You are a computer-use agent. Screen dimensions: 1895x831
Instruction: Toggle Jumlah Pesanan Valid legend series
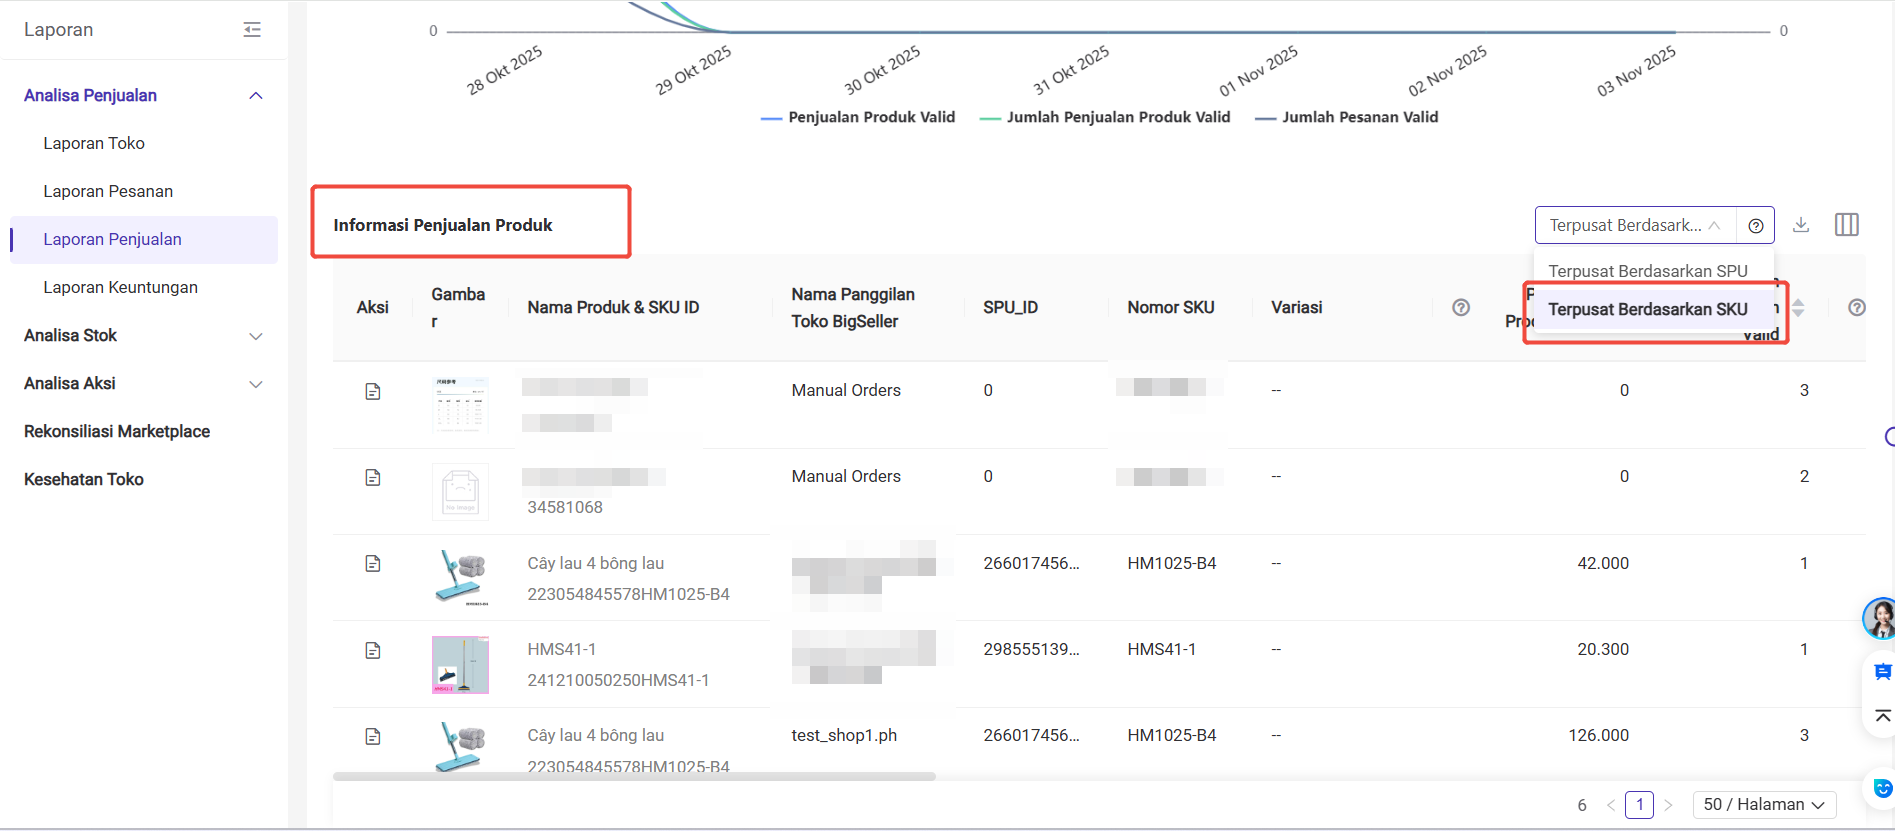click(x=1347, y=117)
